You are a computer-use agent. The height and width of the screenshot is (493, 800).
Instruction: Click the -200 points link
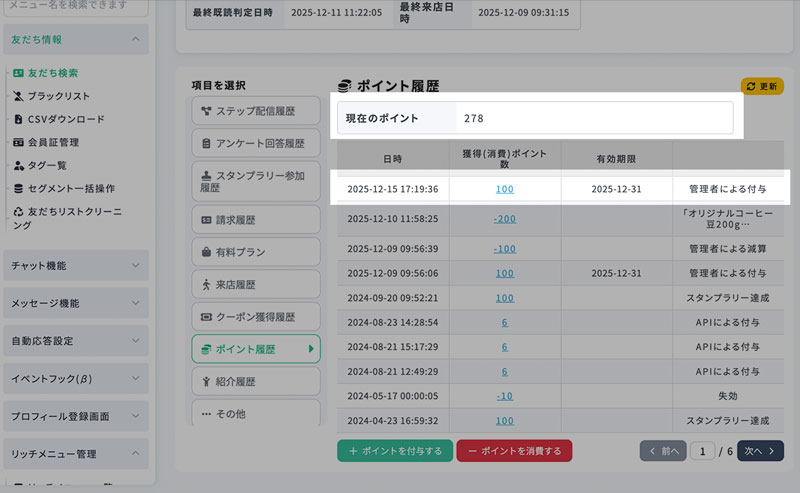pyautogui.click(x=504, y=218)
